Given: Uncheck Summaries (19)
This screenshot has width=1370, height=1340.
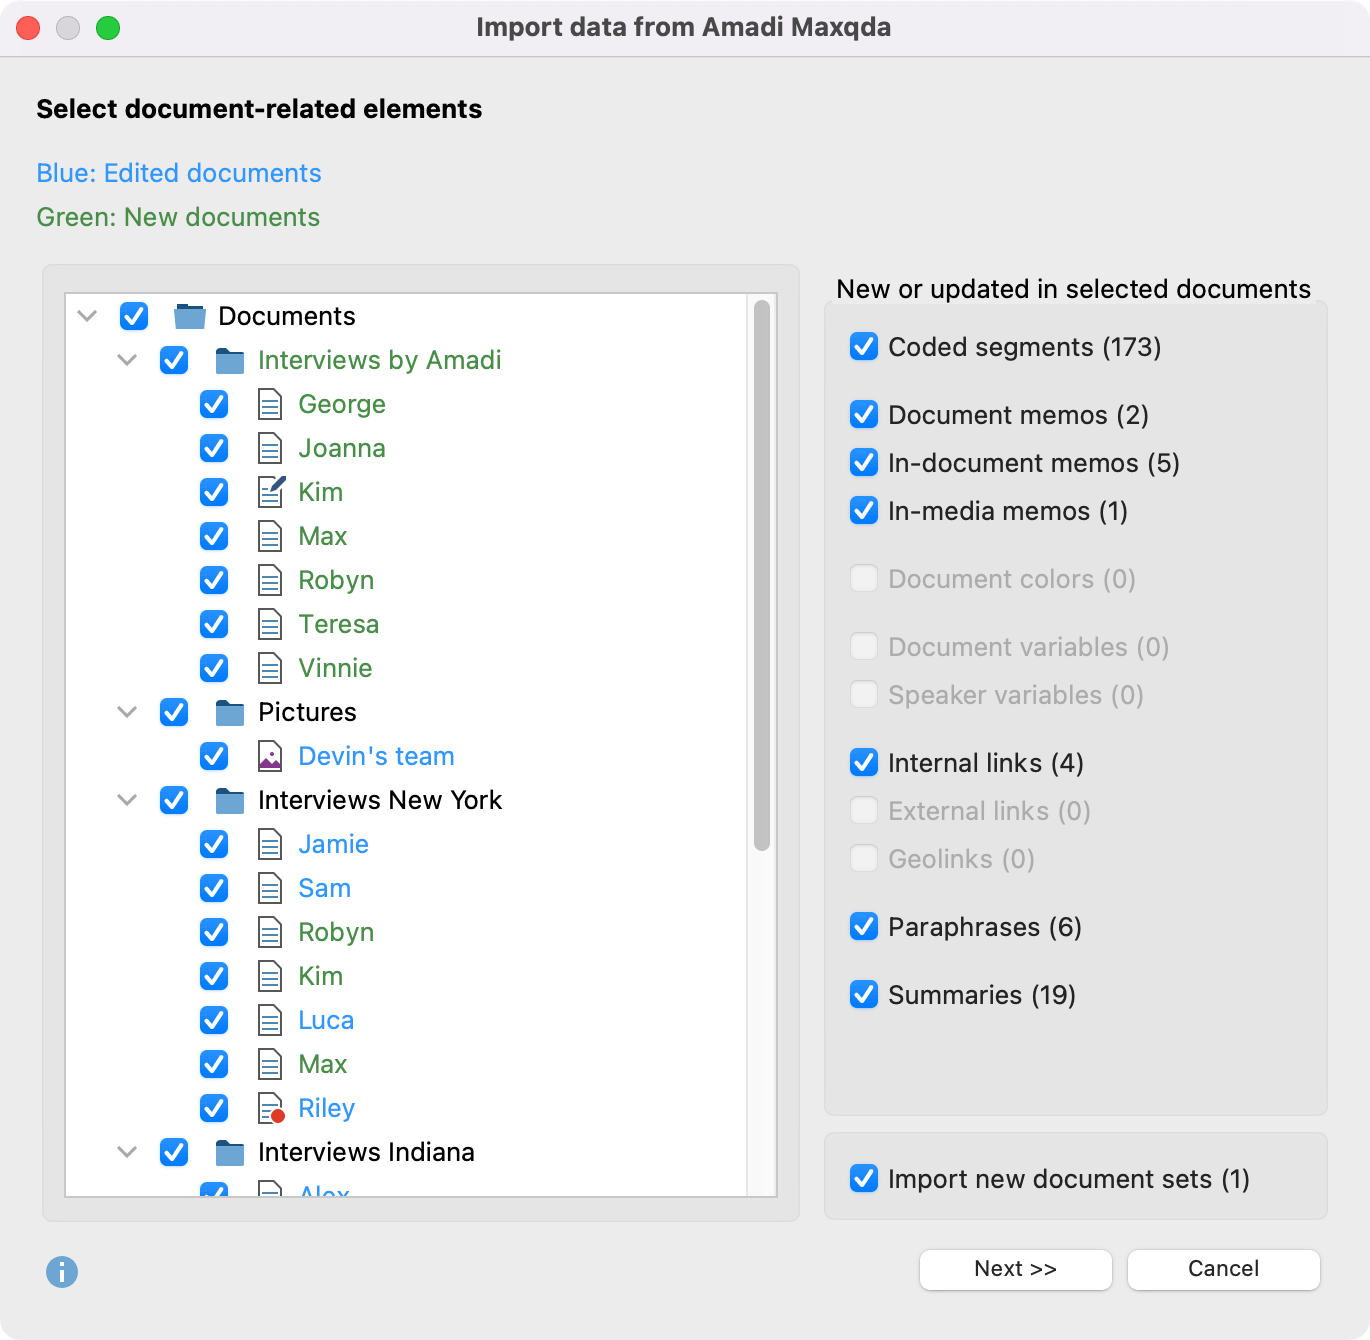Looking at the screenshot, I should point(863,995).
